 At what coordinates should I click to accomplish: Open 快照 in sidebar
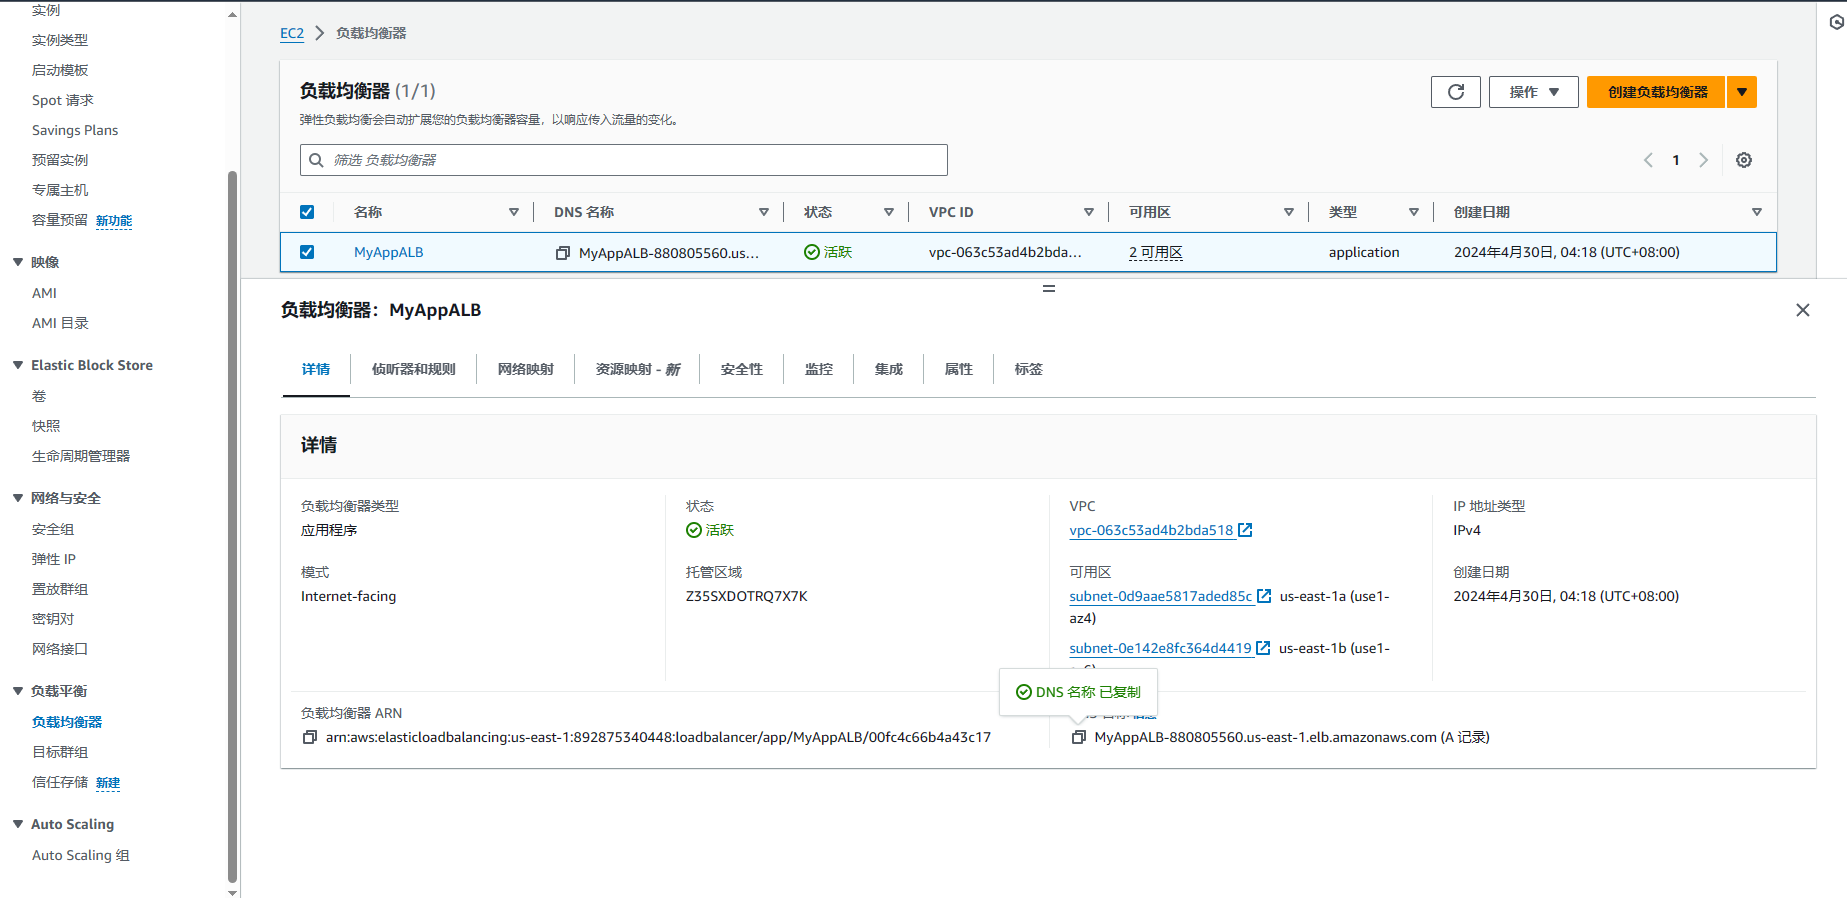46,426
